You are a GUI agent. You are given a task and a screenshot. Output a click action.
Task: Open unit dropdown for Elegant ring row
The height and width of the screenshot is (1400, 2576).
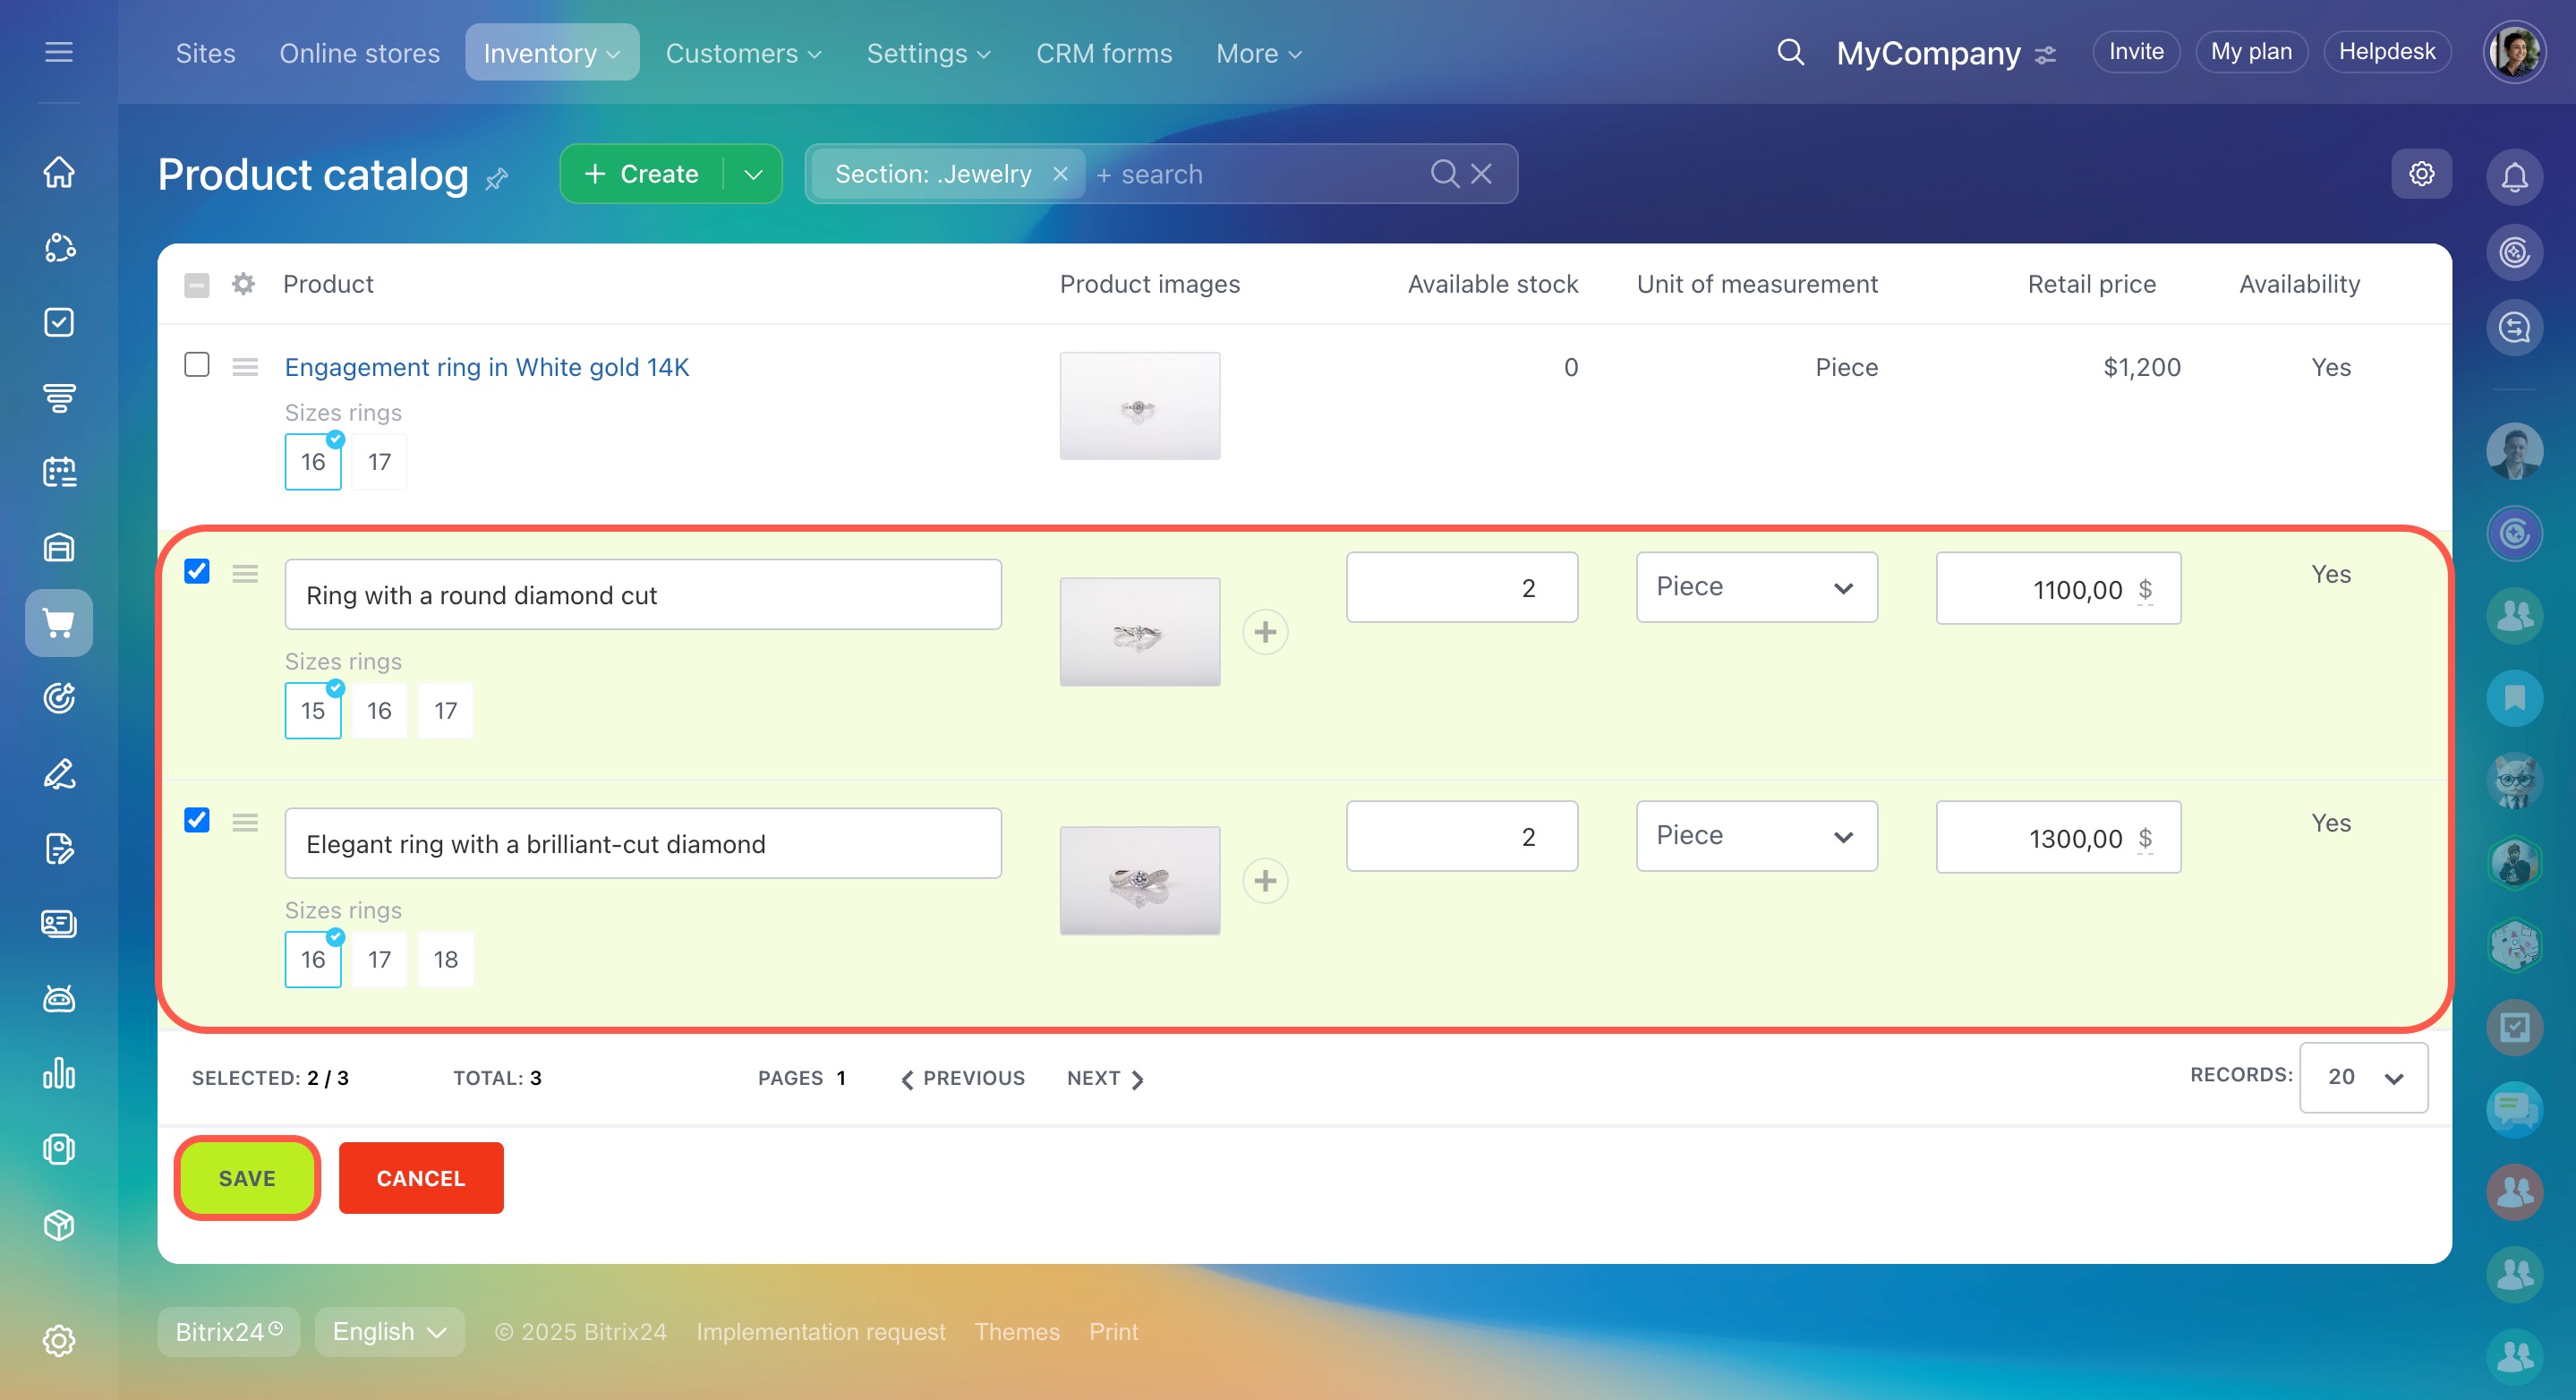[x=1756, y=836]
